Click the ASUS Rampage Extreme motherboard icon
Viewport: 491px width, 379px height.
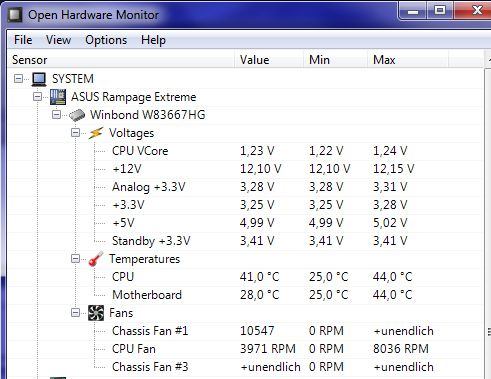click(58, 97)
